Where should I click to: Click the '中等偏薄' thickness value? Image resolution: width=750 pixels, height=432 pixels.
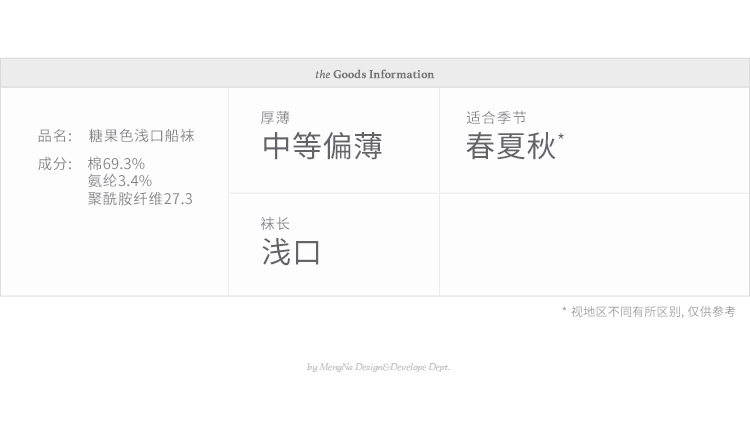[x=322, y=146]
